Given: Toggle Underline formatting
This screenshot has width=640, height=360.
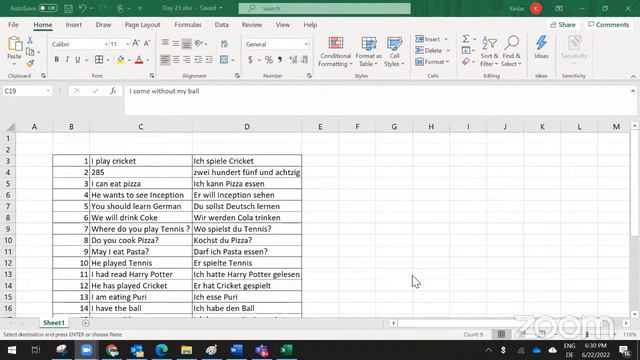Looking at the screenshot, I should [78, 60].
